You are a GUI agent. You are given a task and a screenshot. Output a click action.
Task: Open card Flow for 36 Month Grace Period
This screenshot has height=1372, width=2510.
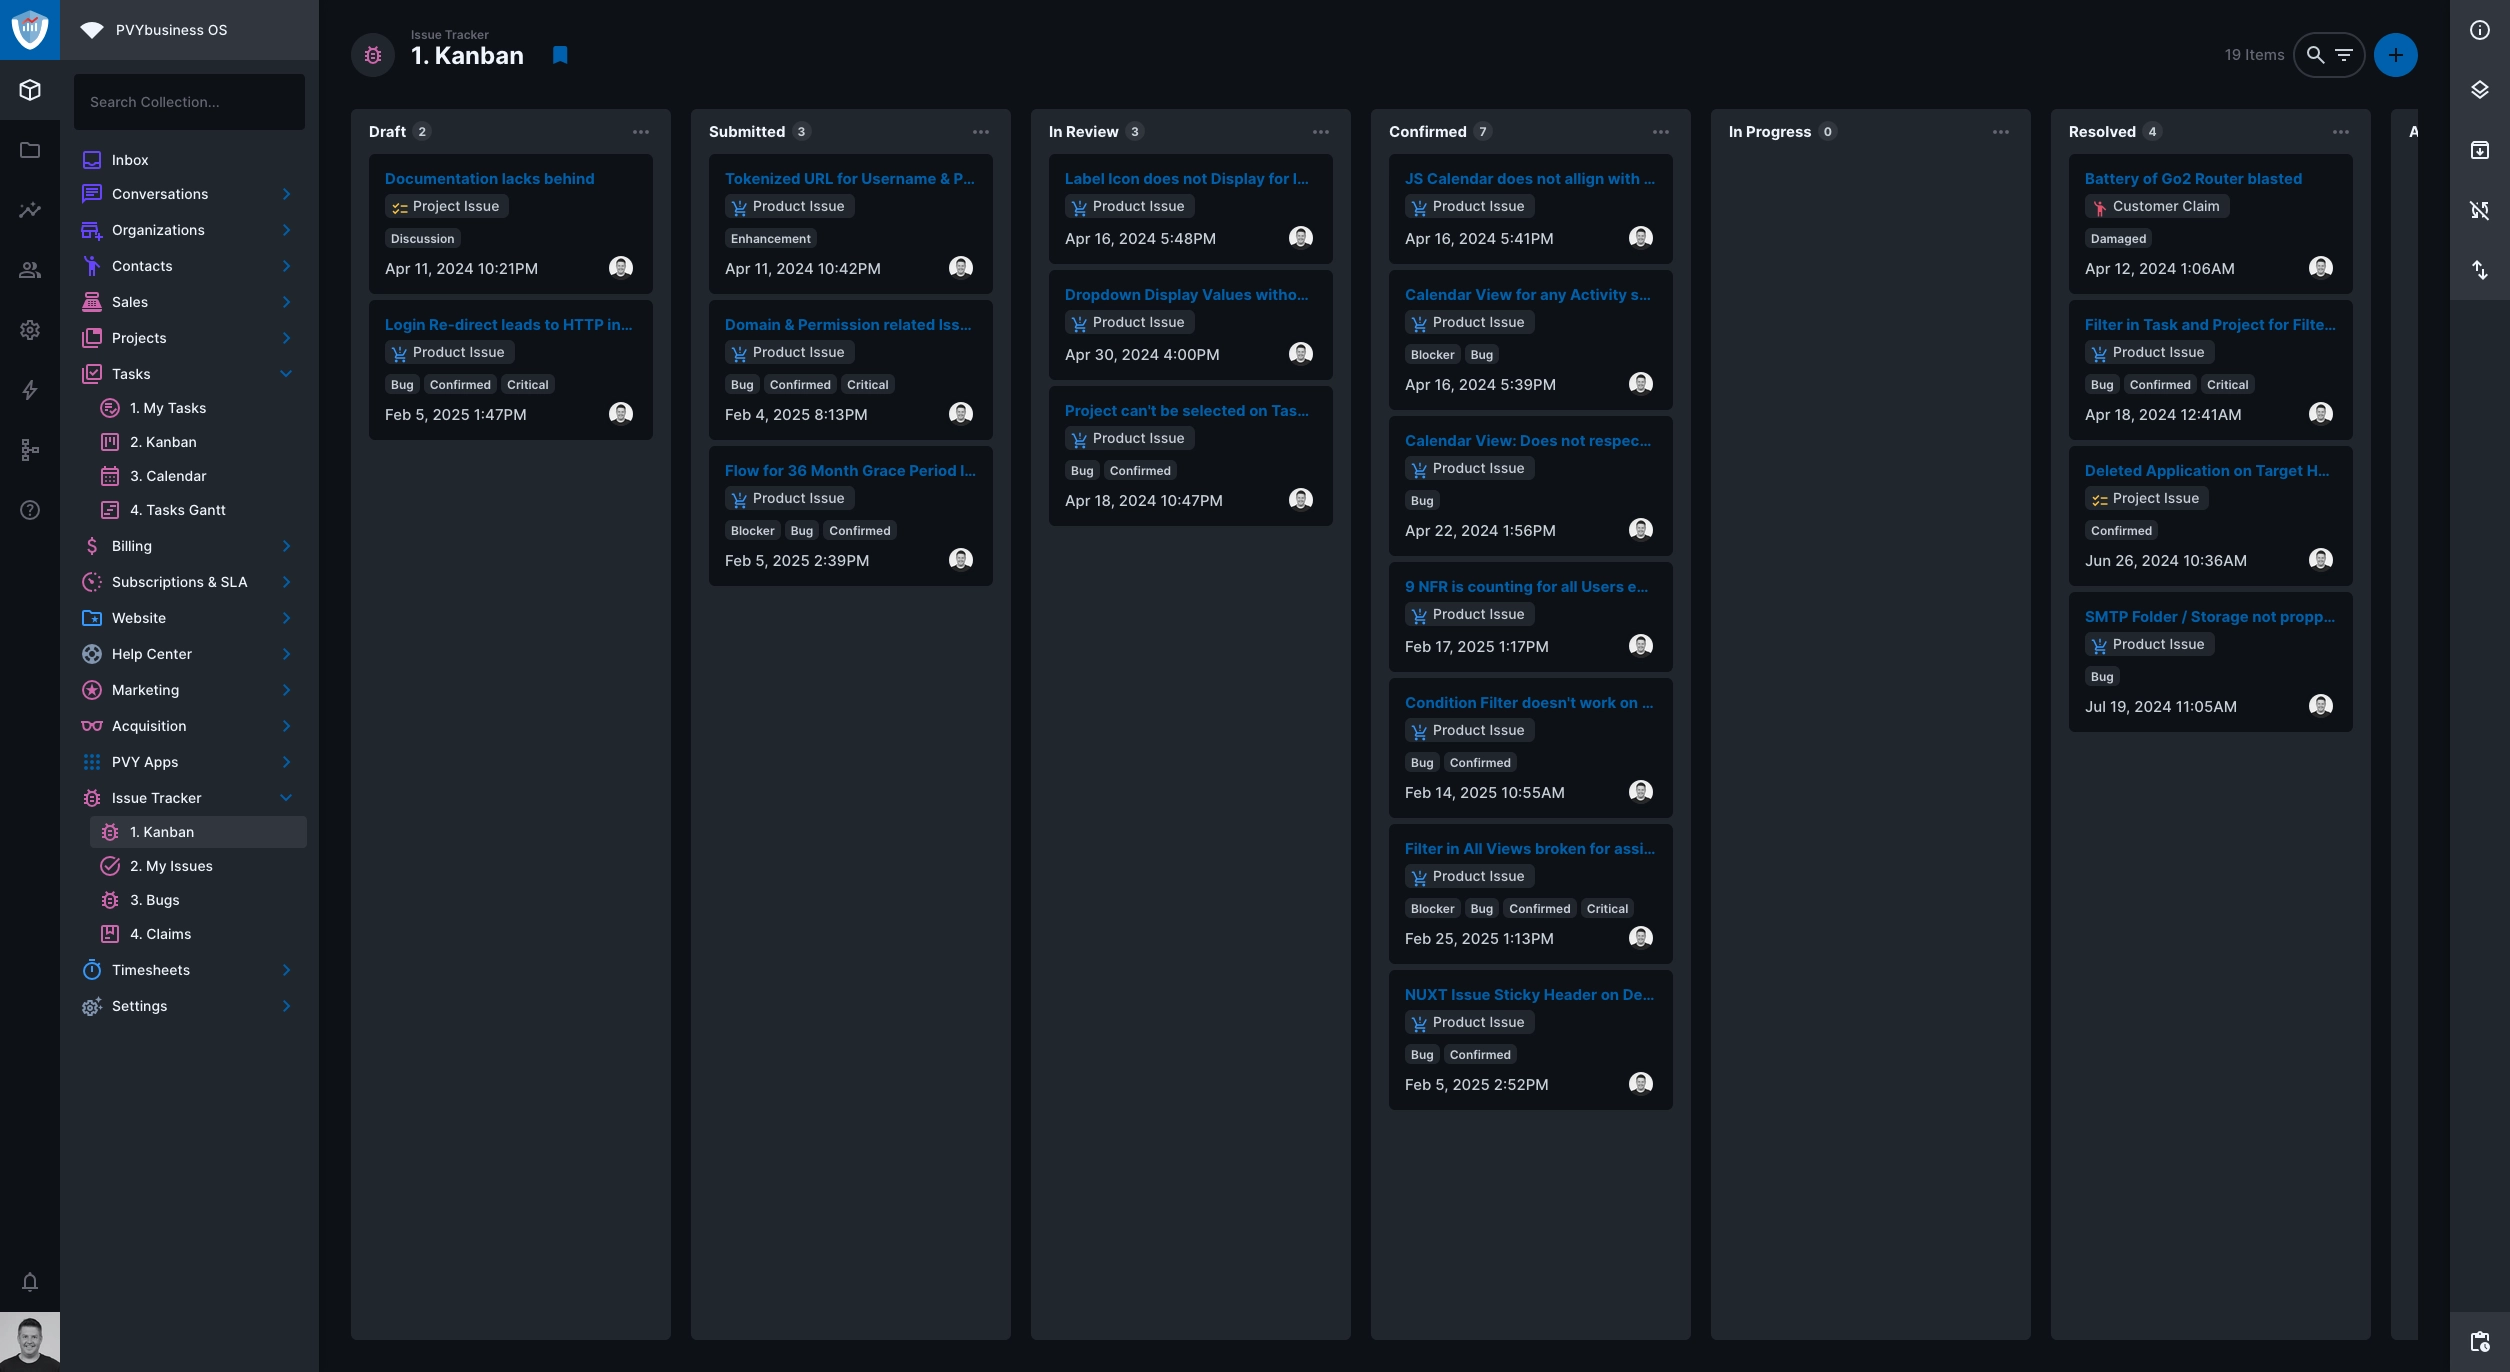pos(851,516)
